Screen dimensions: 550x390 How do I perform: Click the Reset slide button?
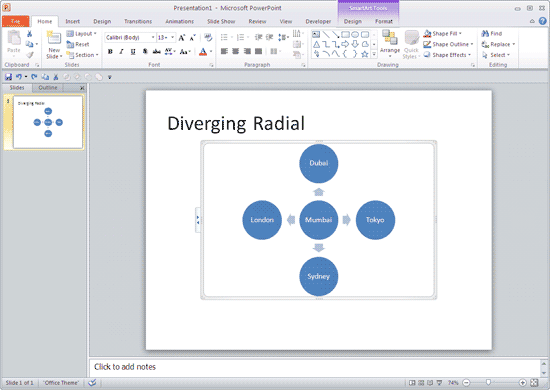tap(78, 44)
